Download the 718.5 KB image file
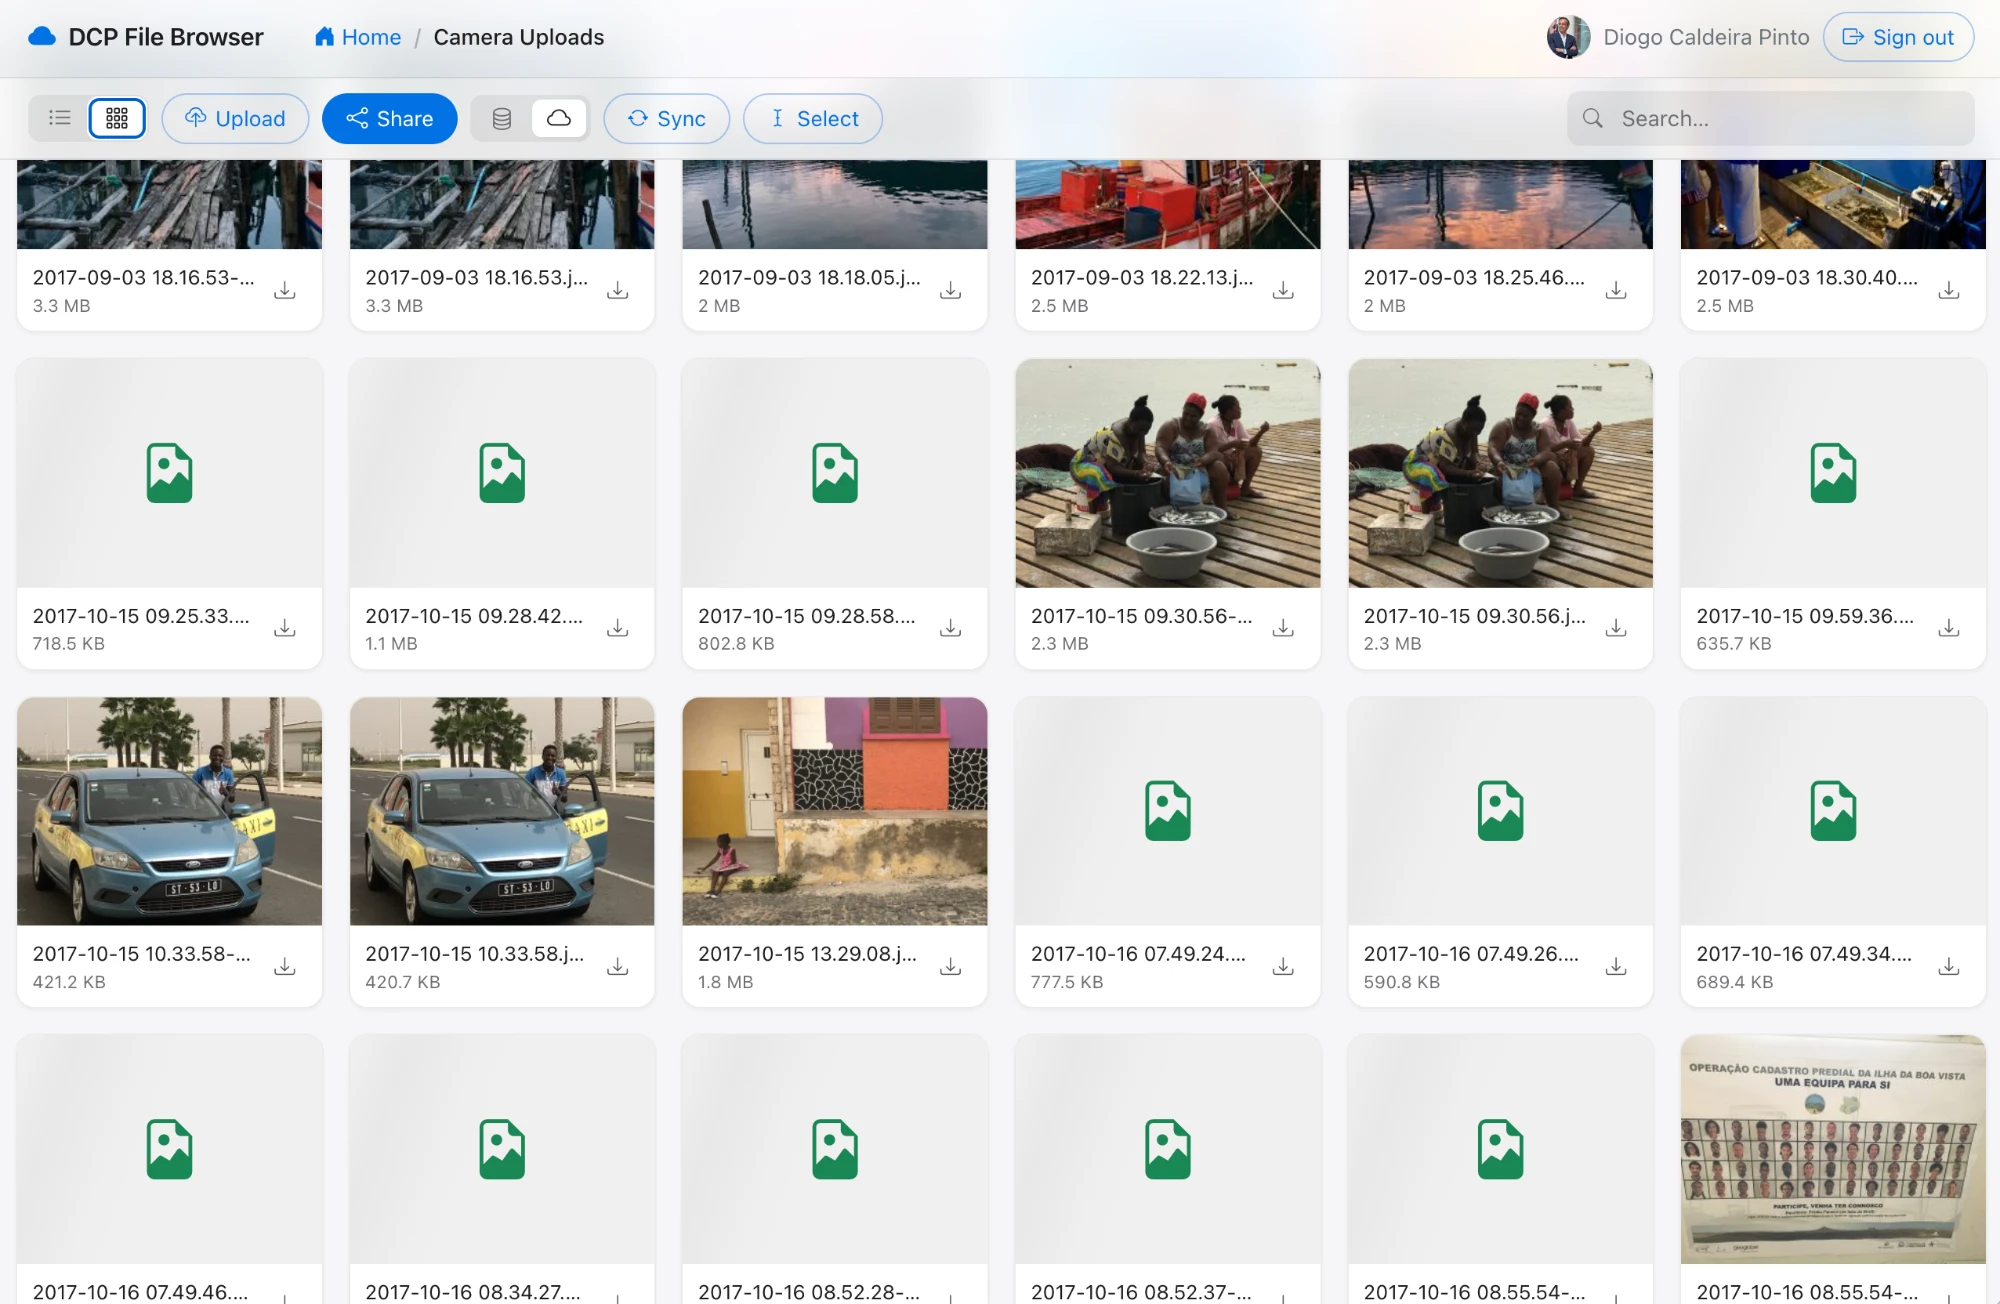Viewport: 2000px width, 1304px height. tap(285, 628)
